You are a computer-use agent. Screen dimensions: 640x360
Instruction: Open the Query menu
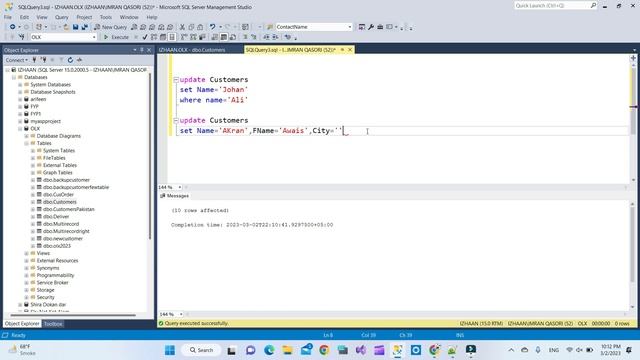(x=62, y=17)
